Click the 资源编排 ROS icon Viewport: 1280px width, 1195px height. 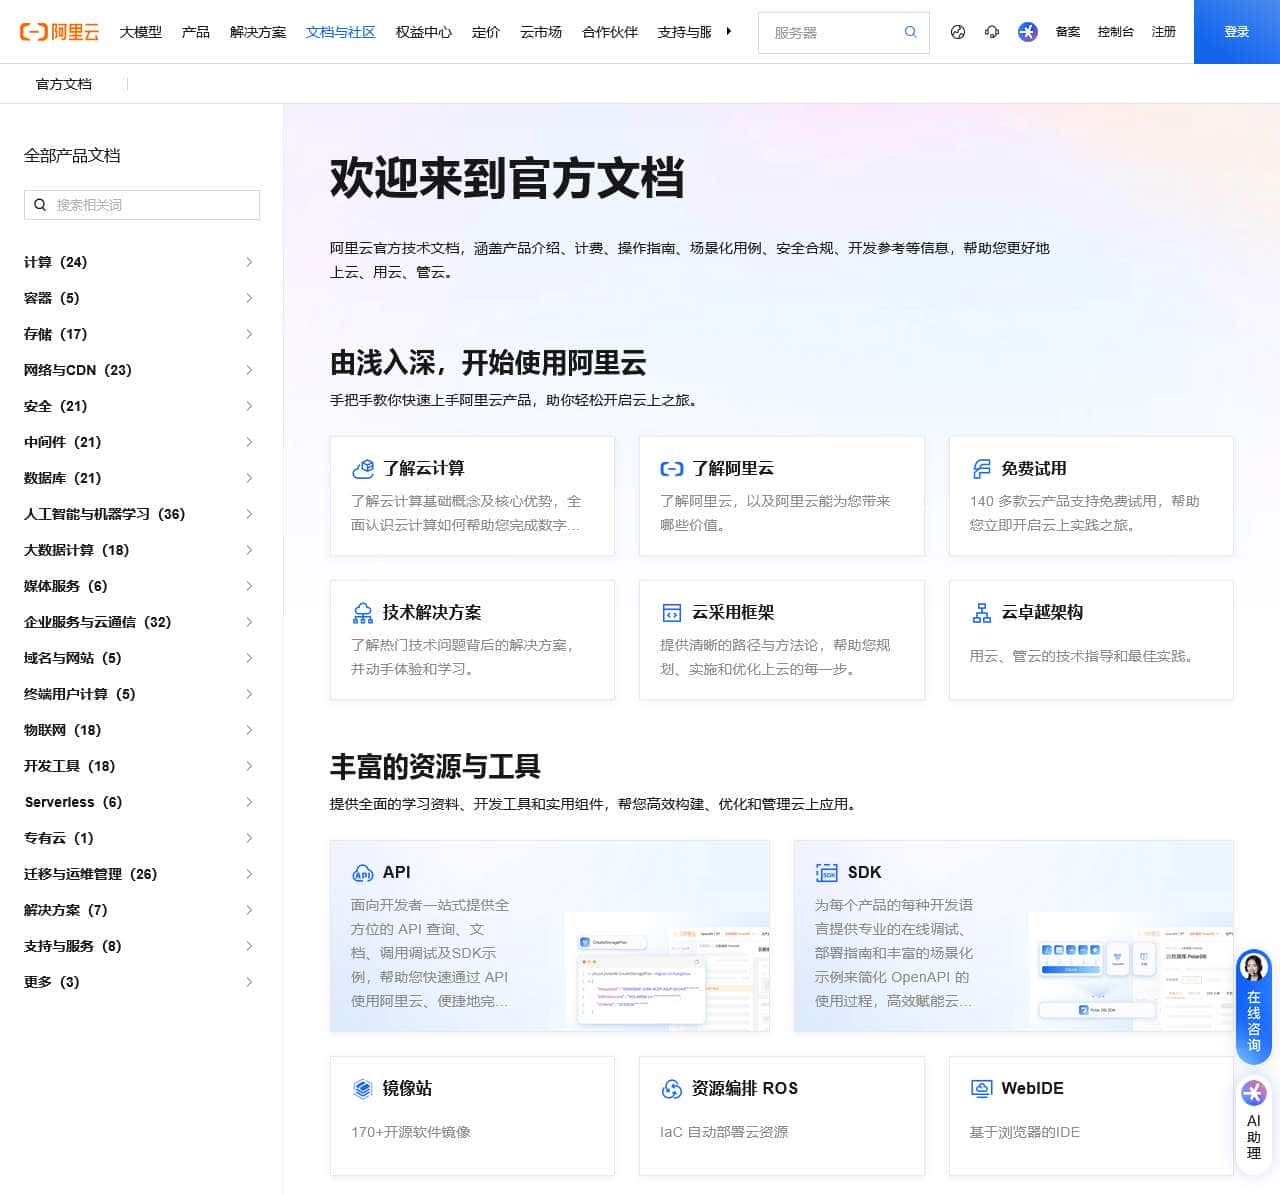tap(671, 1088)
